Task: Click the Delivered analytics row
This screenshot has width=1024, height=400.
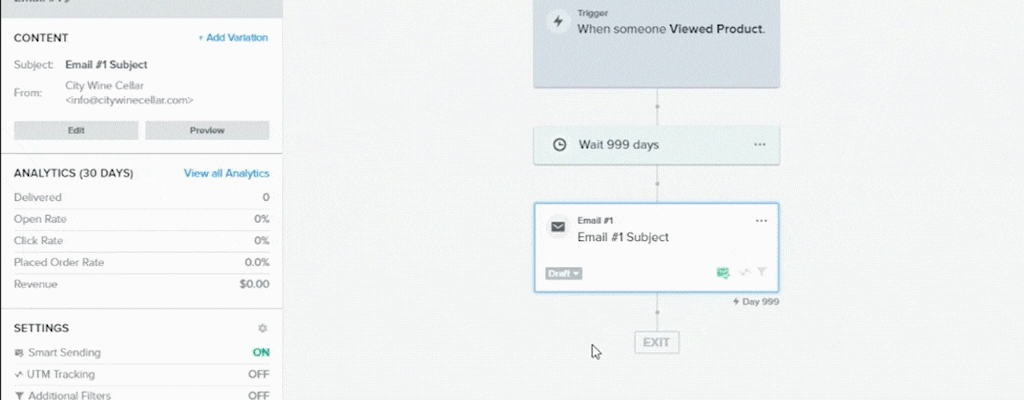Action: pos(142,197)
